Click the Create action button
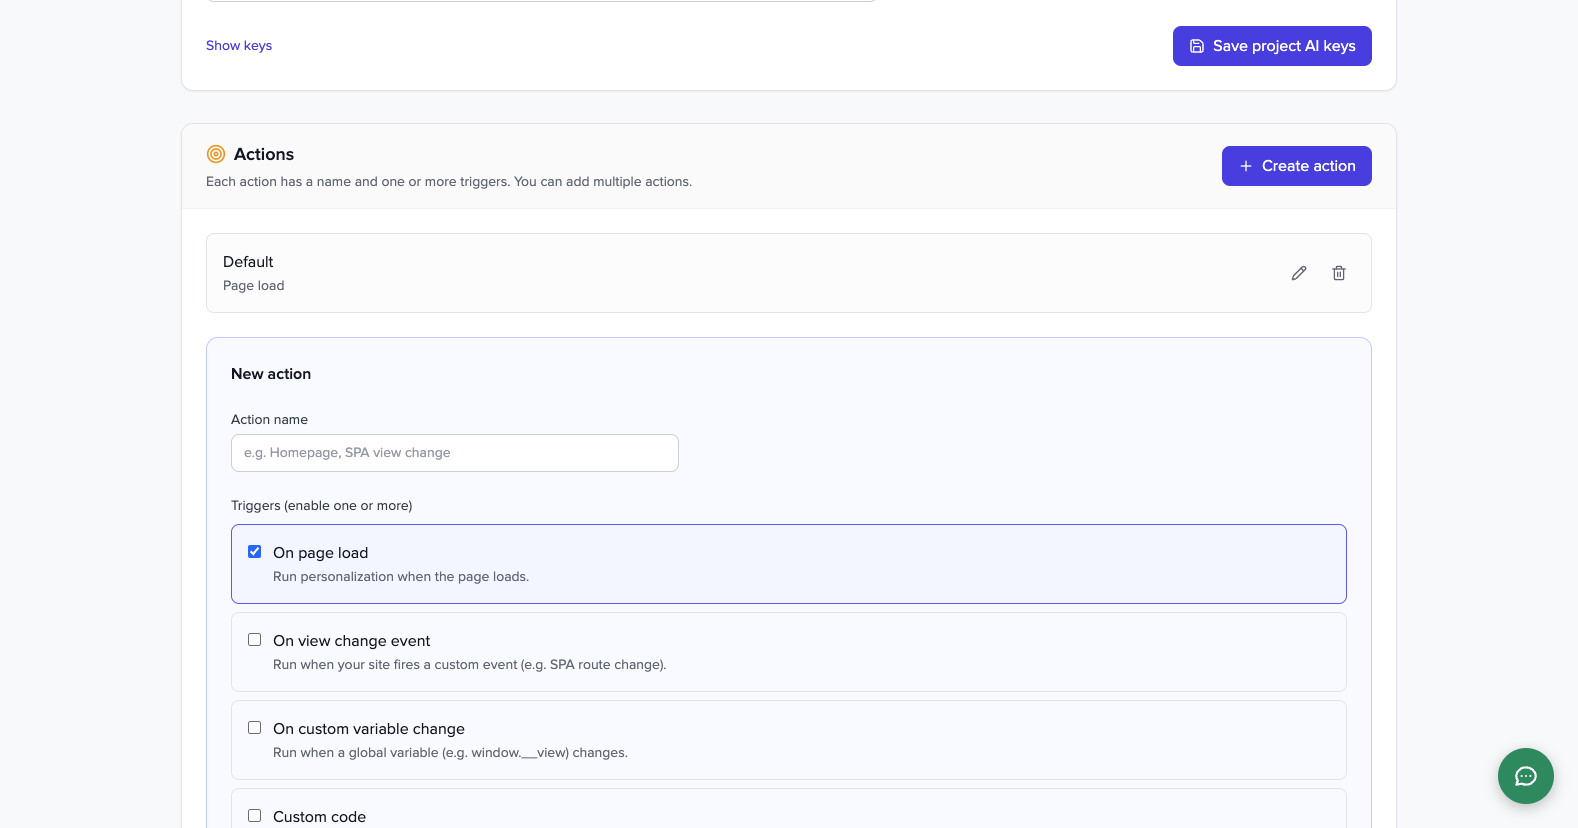Image resolution: width=1578 pixels, height=828 pixels. 1297,165
